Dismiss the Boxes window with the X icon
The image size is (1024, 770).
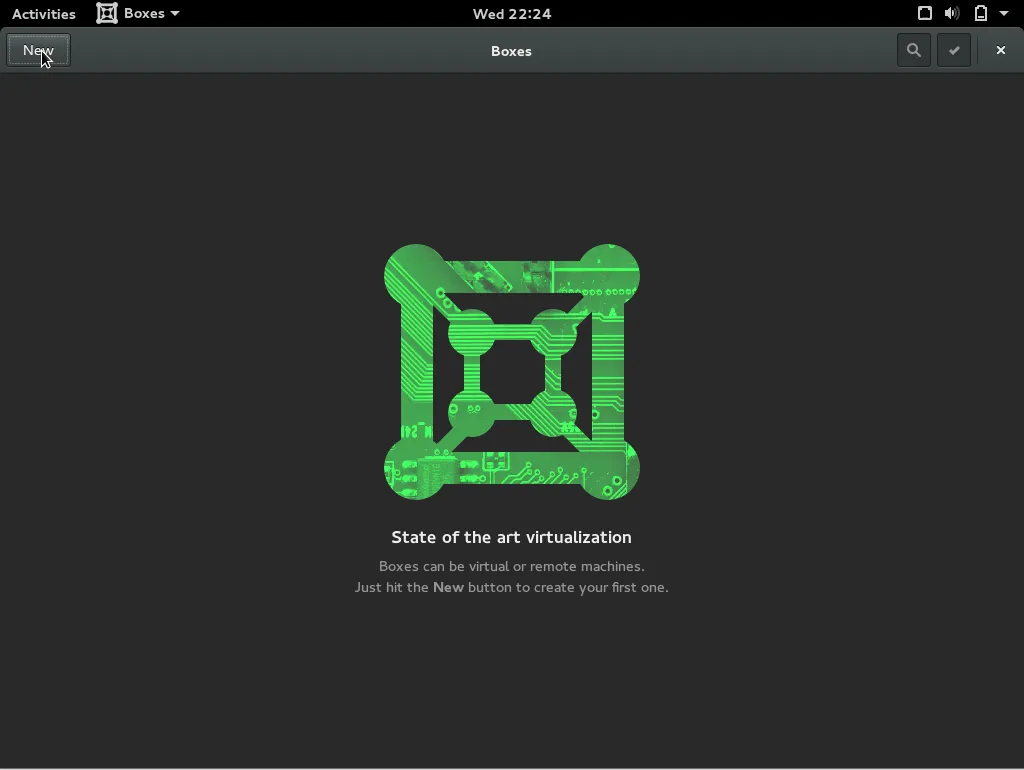coord(1000,50)
